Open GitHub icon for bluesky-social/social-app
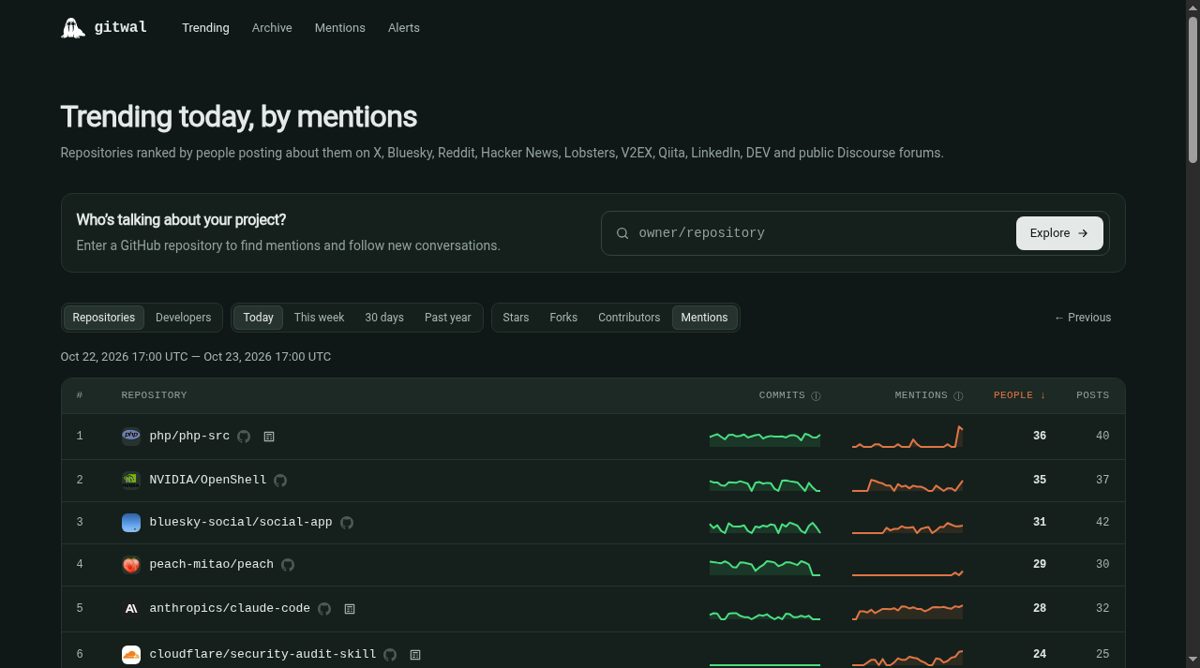Image resolution: width=1200 pixels, height=668 pixels. 347,522
